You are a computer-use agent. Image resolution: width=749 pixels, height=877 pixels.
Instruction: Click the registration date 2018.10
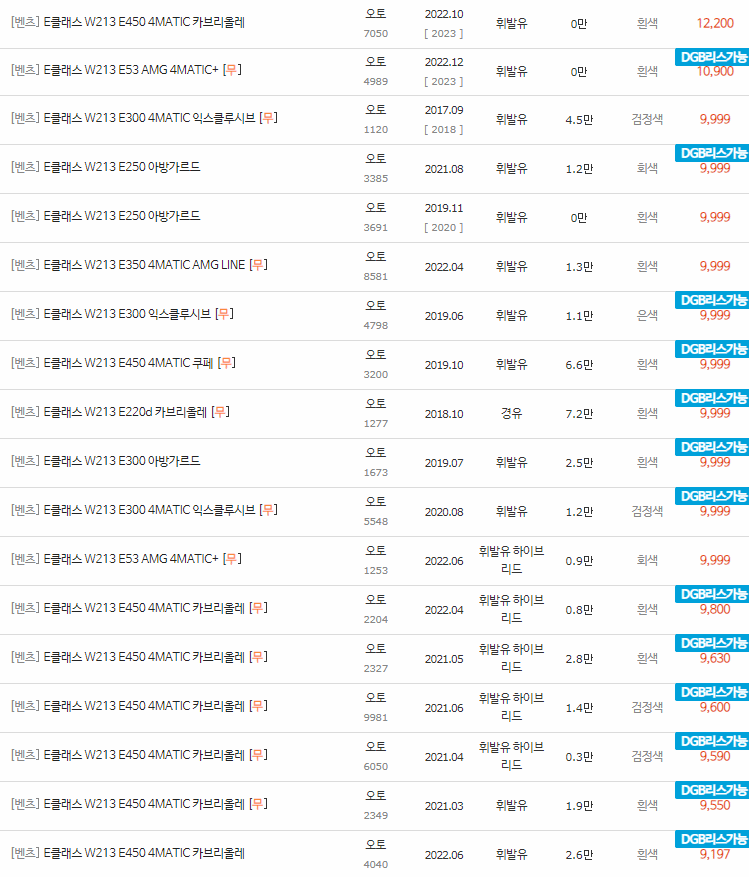(x=444, y=414)
